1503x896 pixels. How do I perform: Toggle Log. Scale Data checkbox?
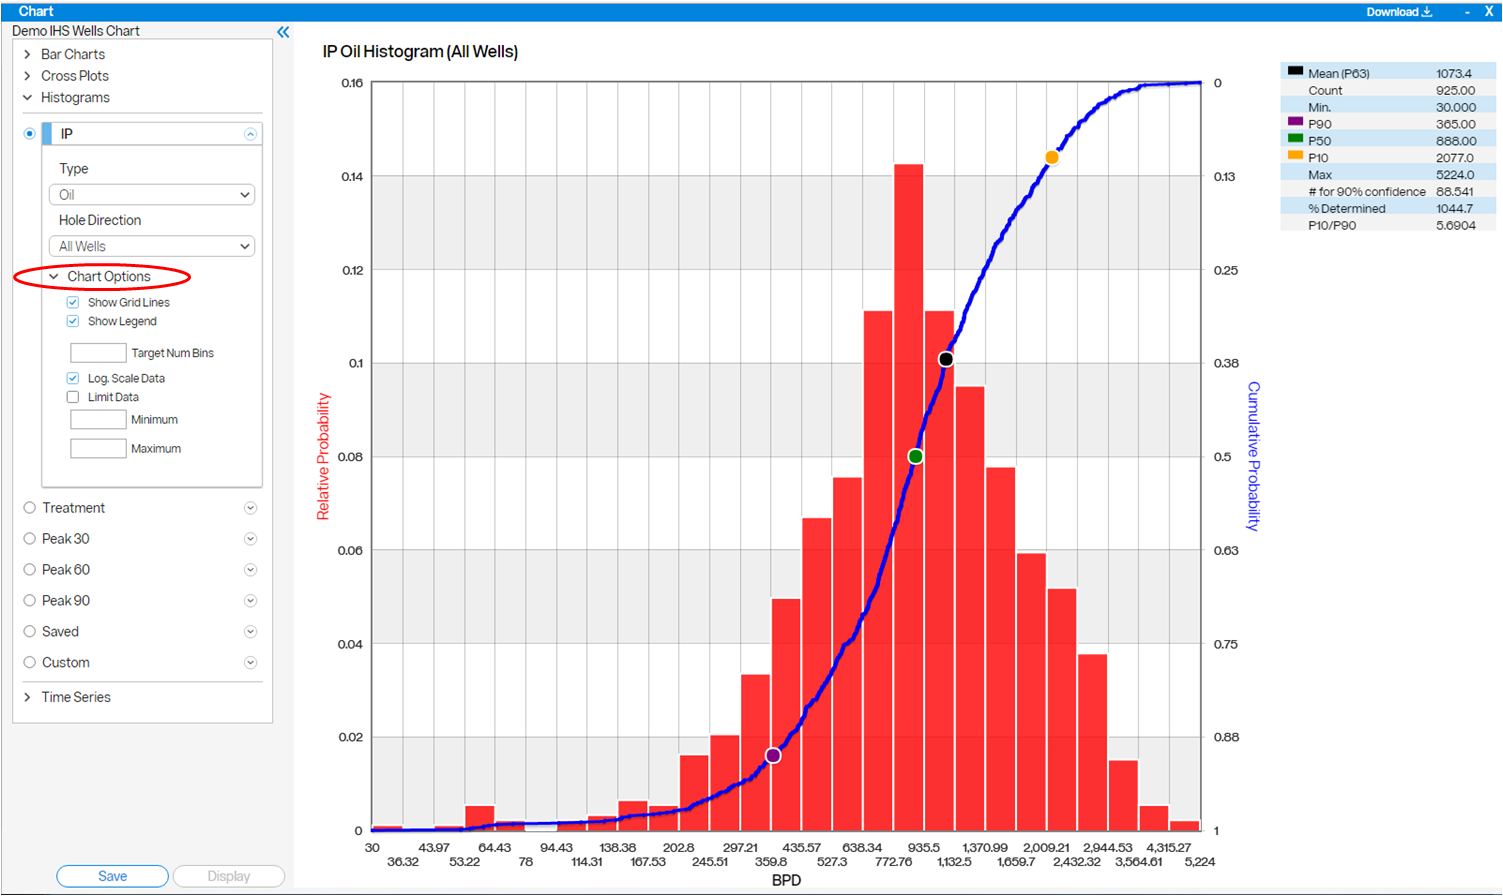coord(73,378)
